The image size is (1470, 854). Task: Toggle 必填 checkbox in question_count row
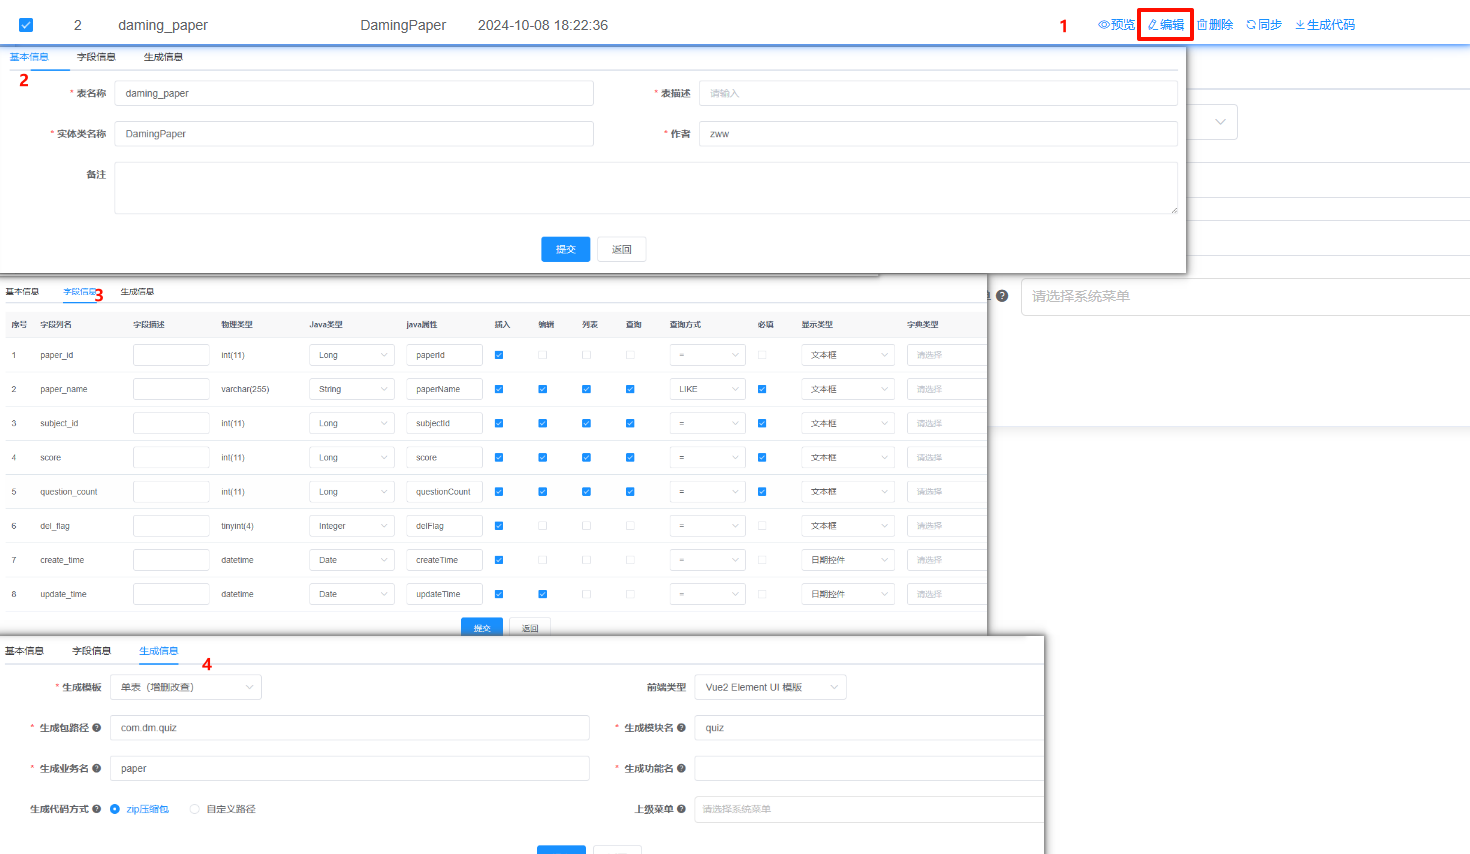(x=762, y=491)
